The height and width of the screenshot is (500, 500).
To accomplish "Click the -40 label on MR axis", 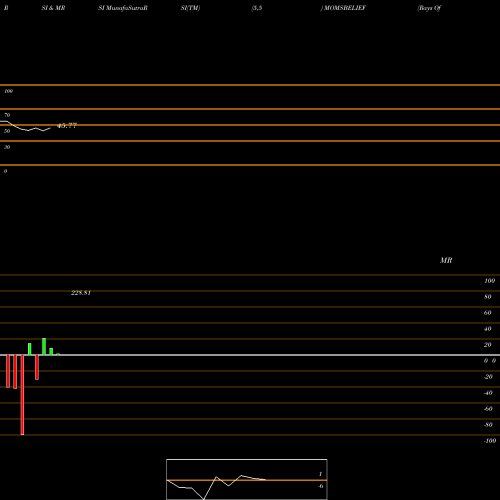I will (488, 393).
